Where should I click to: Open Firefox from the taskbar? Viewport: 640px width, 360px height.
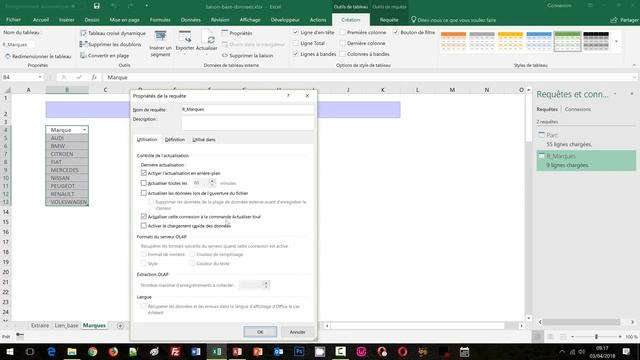[x=113, y=352]
